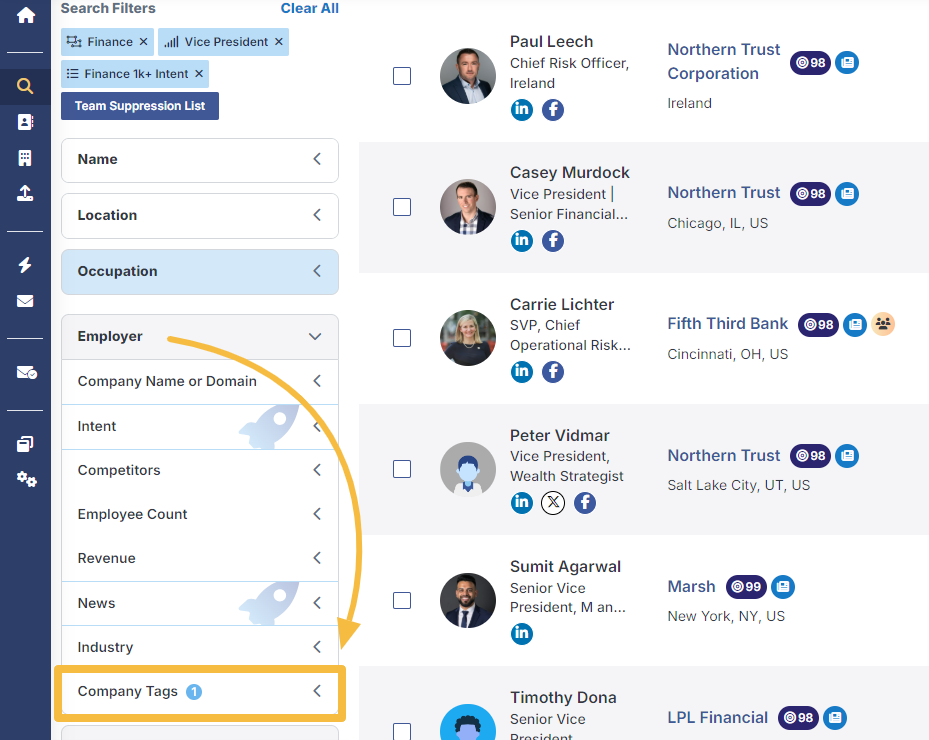Remove the Vice President filter chip
This screenshot has height=740, width=929.
pyautogui.click(x=279, y=42)
